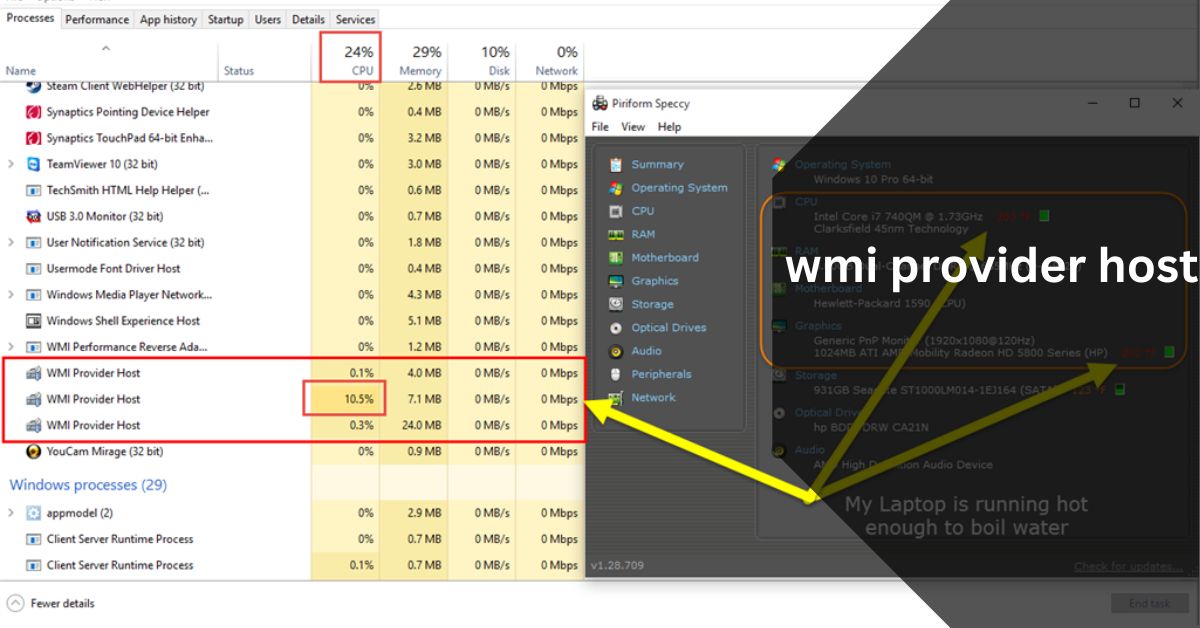Click the Windows Media Player Network icon

(34, 294)
